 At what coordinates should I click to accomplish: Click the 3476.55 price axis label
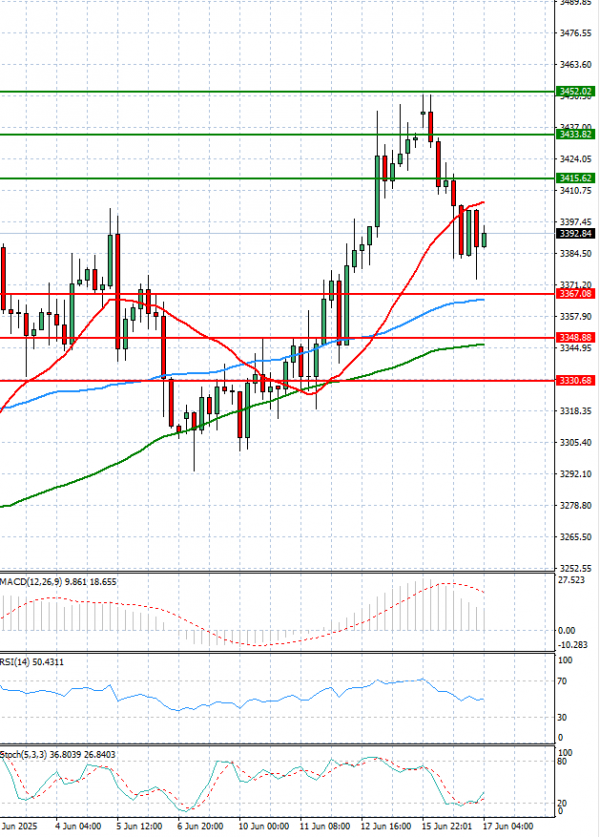point(575,33)
